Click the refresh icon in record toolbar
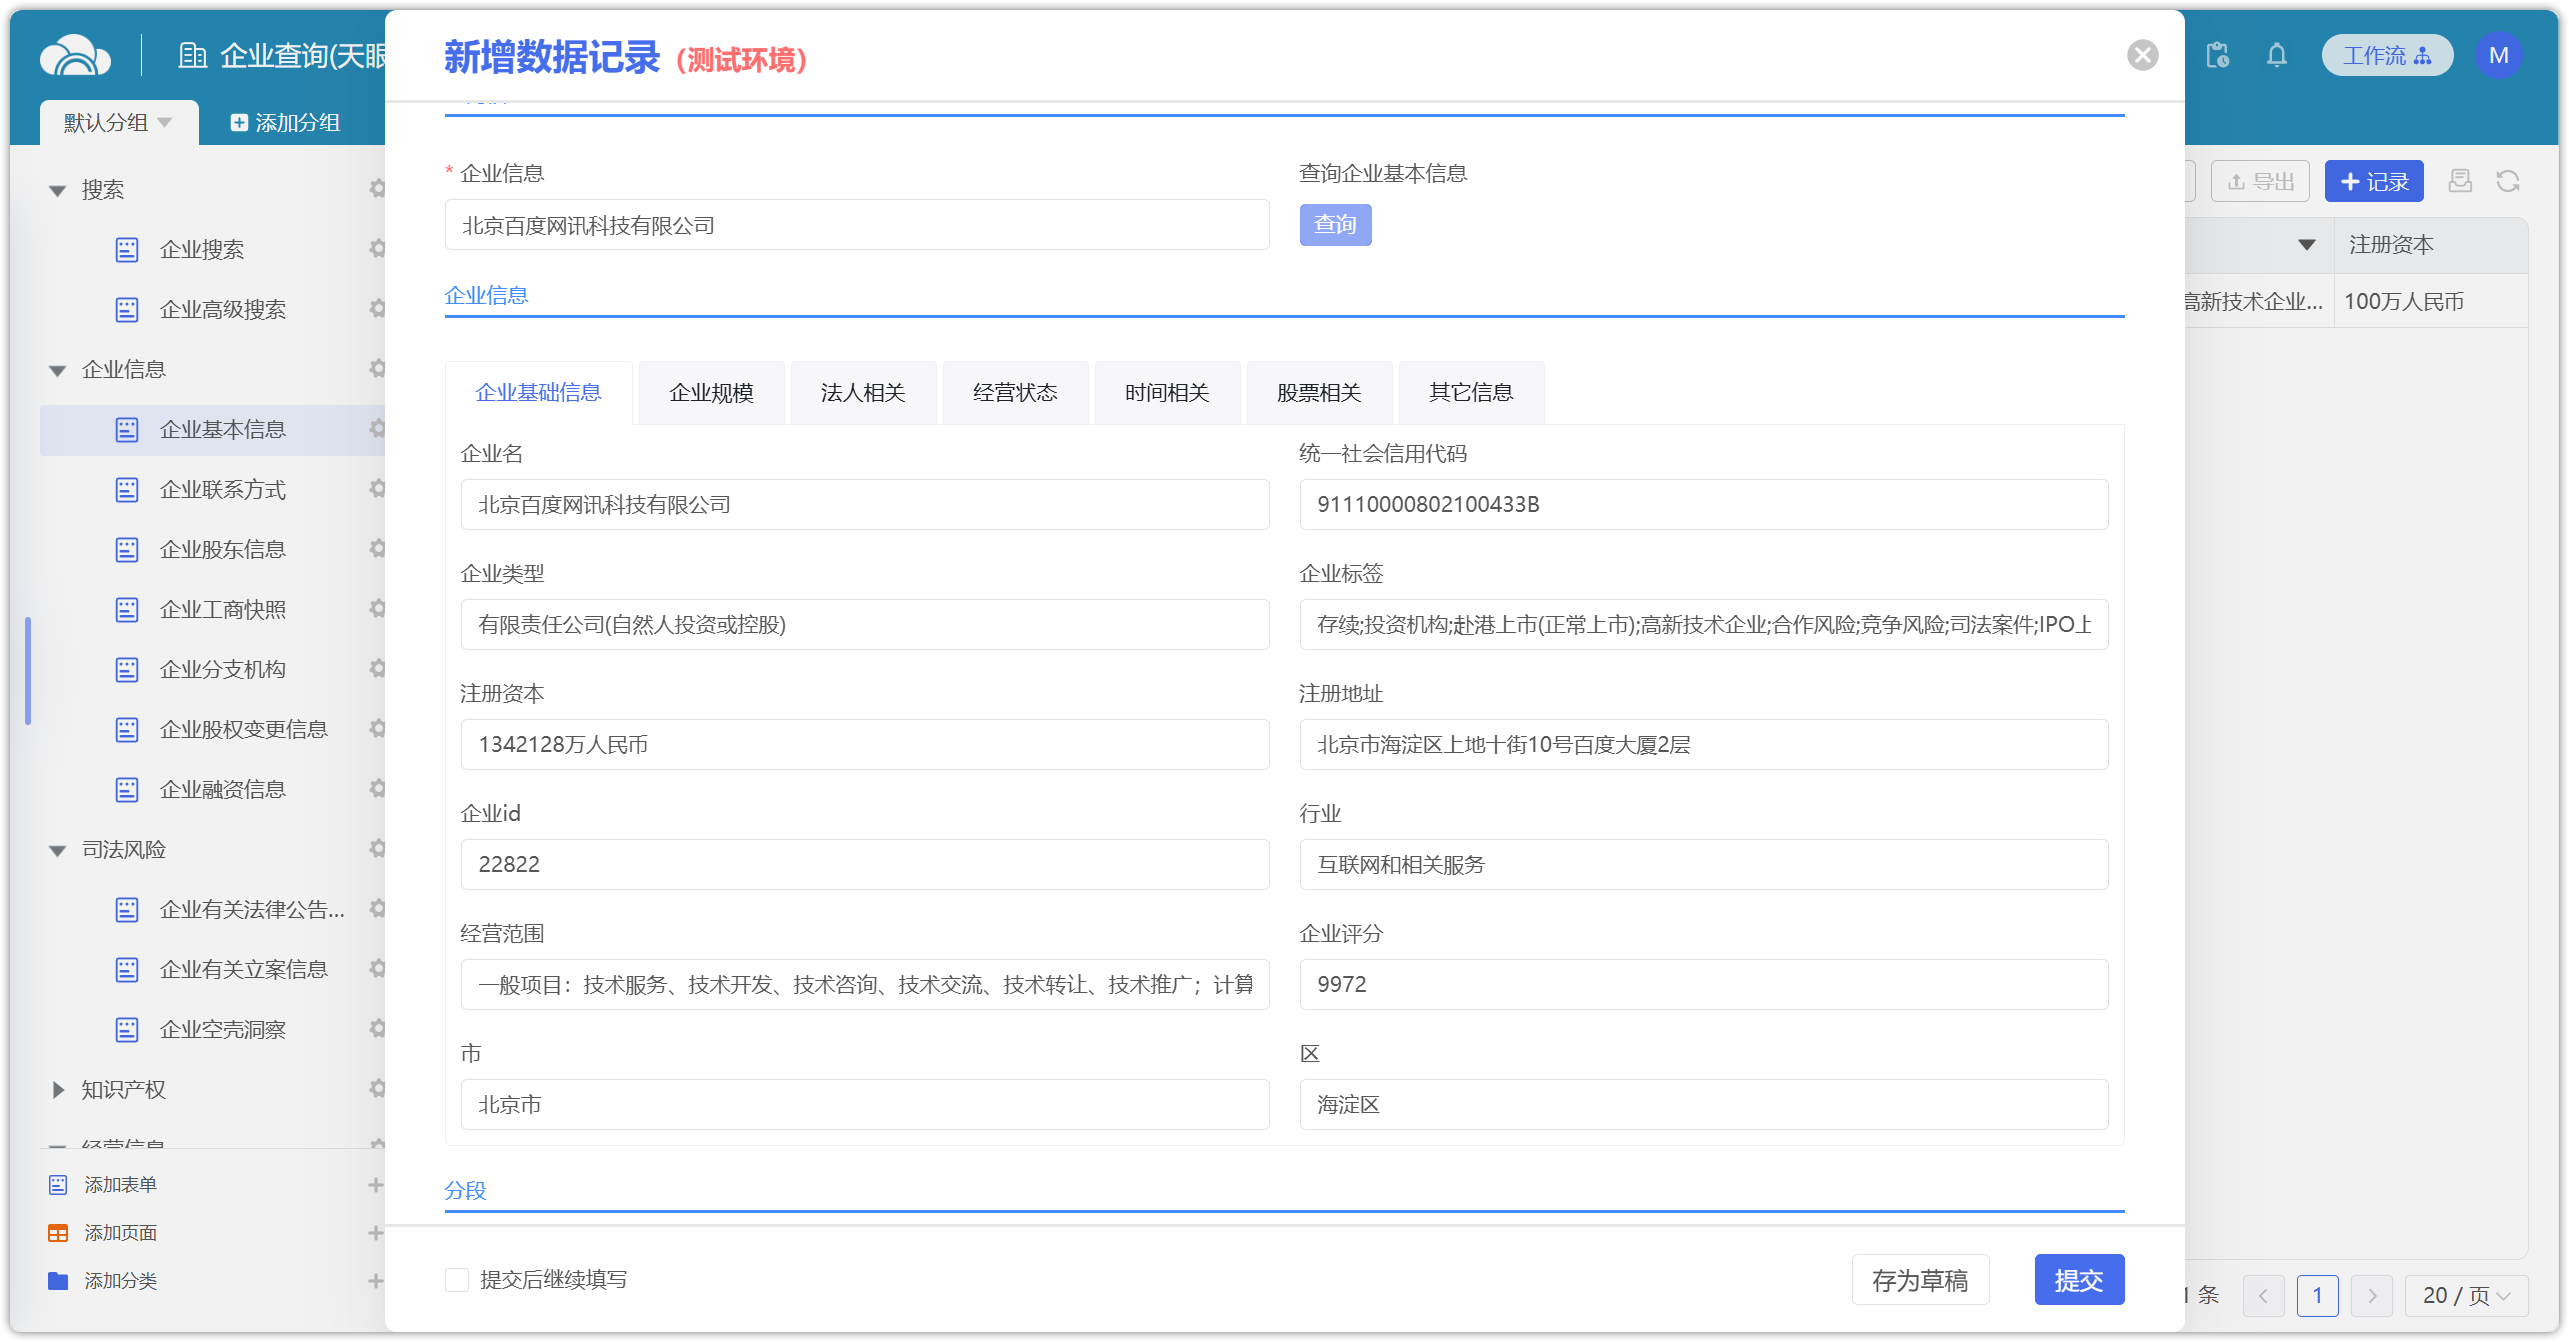 point(2507,181)
